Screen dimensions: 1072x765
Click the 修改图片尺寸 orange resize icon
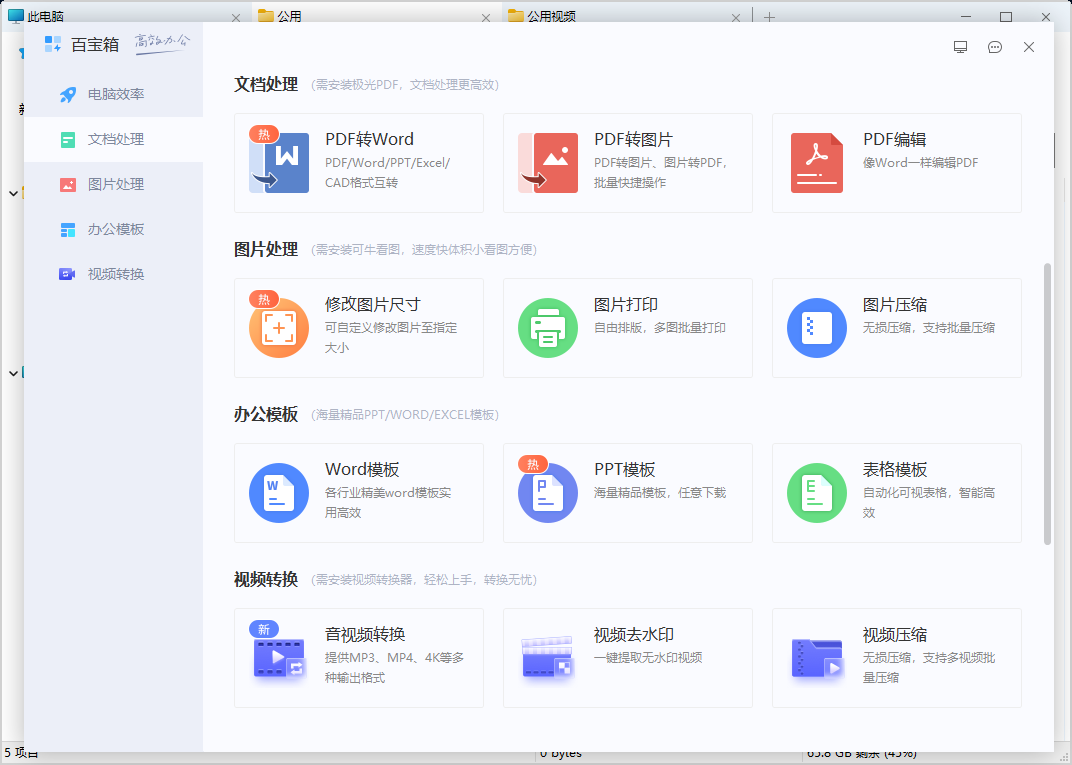click(x=279, y=328)
